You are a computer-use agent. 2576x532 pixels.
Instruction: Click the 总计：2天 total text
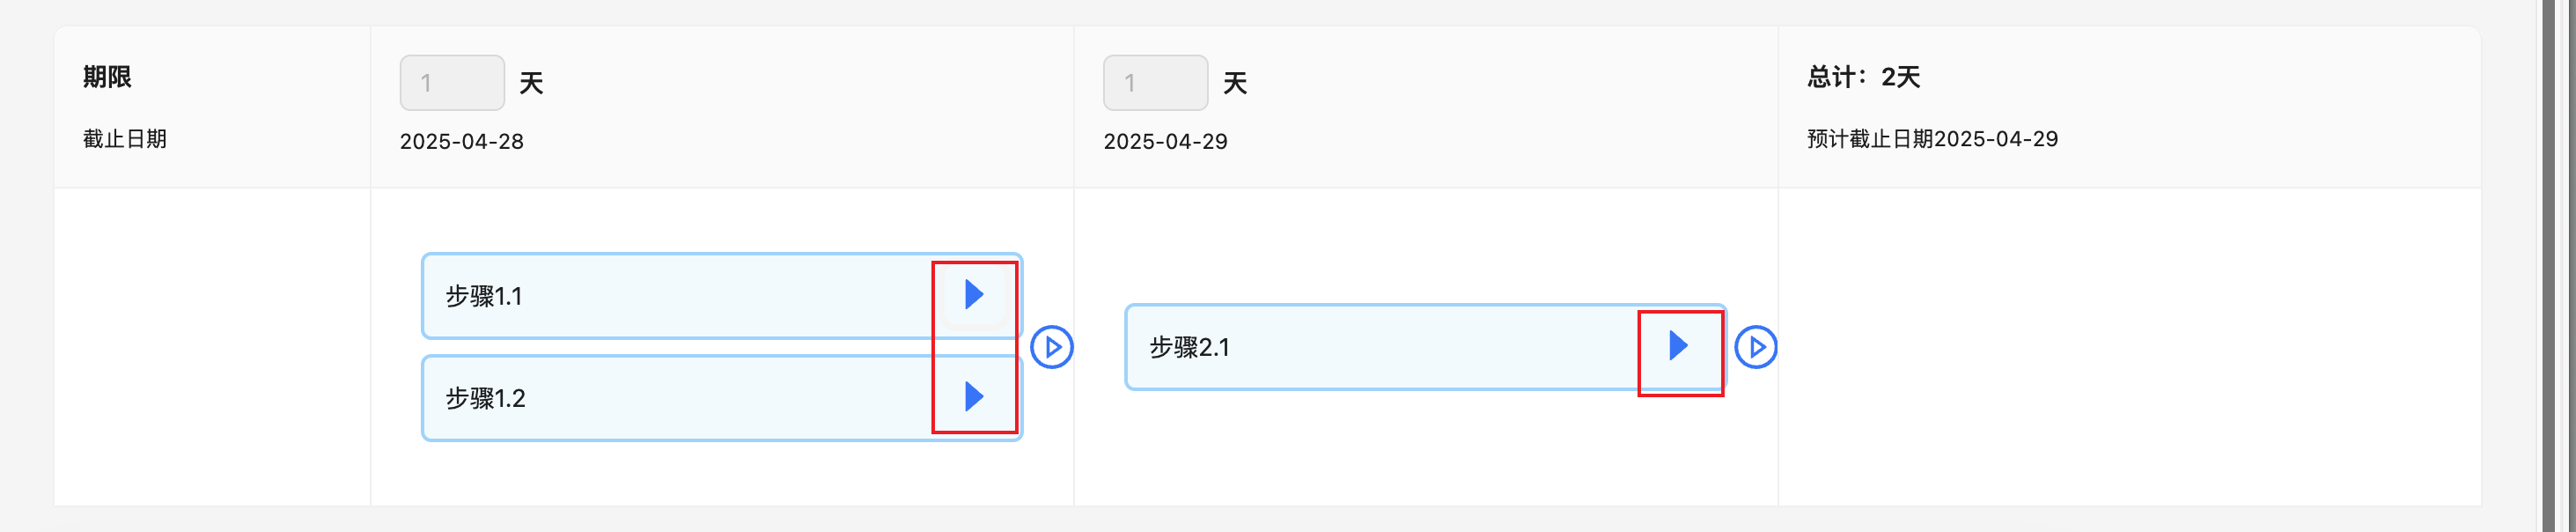[1863, 77]
